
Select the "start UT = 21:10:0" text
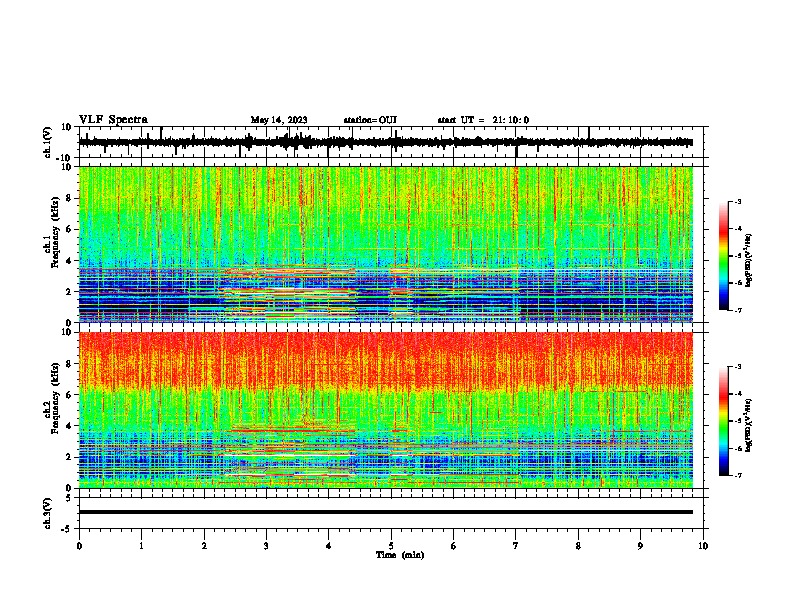(x=483, y=120)
